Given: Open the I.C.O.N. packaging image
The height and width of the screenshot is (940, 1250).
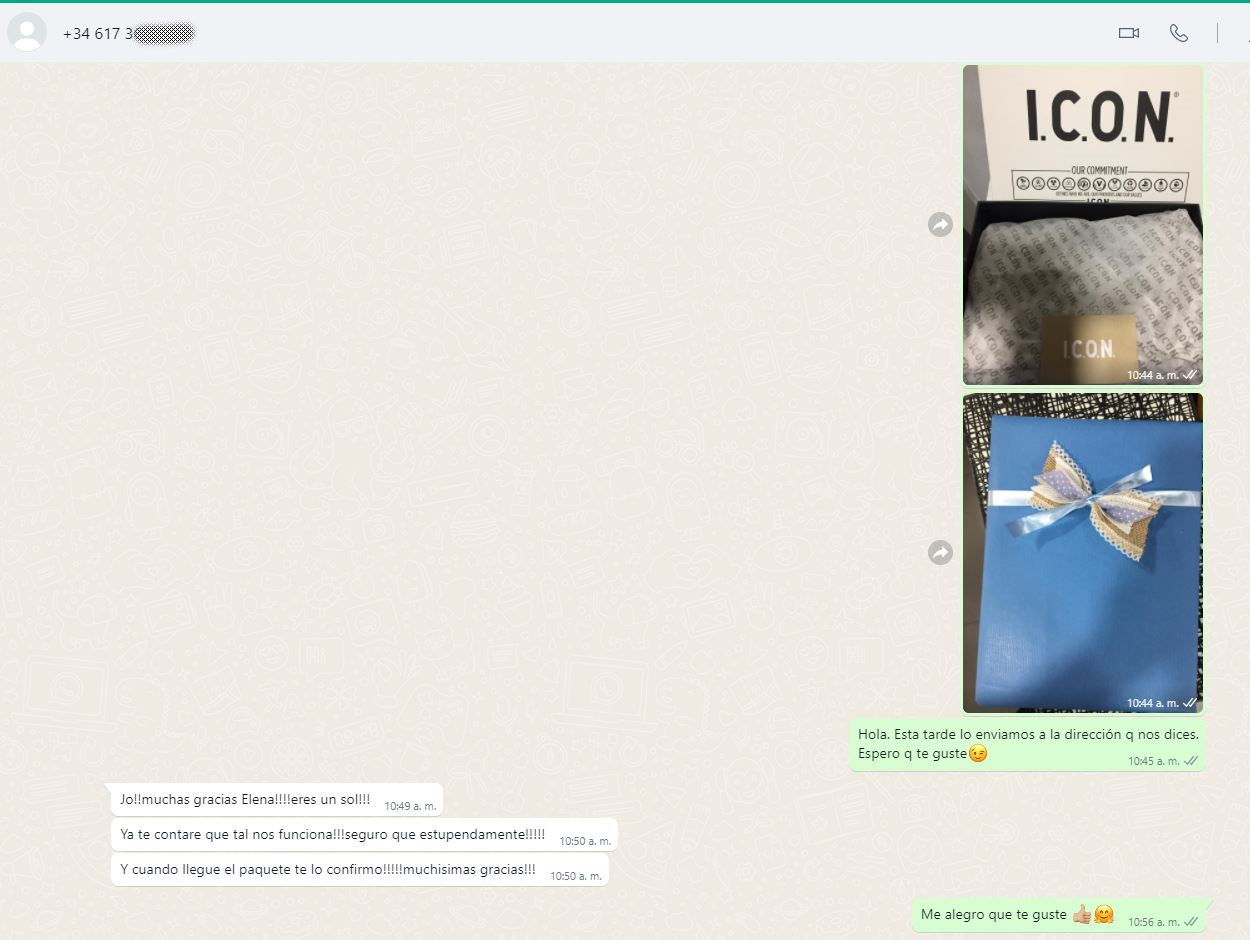Looking at the screenshot, I should pos(1083,225).
